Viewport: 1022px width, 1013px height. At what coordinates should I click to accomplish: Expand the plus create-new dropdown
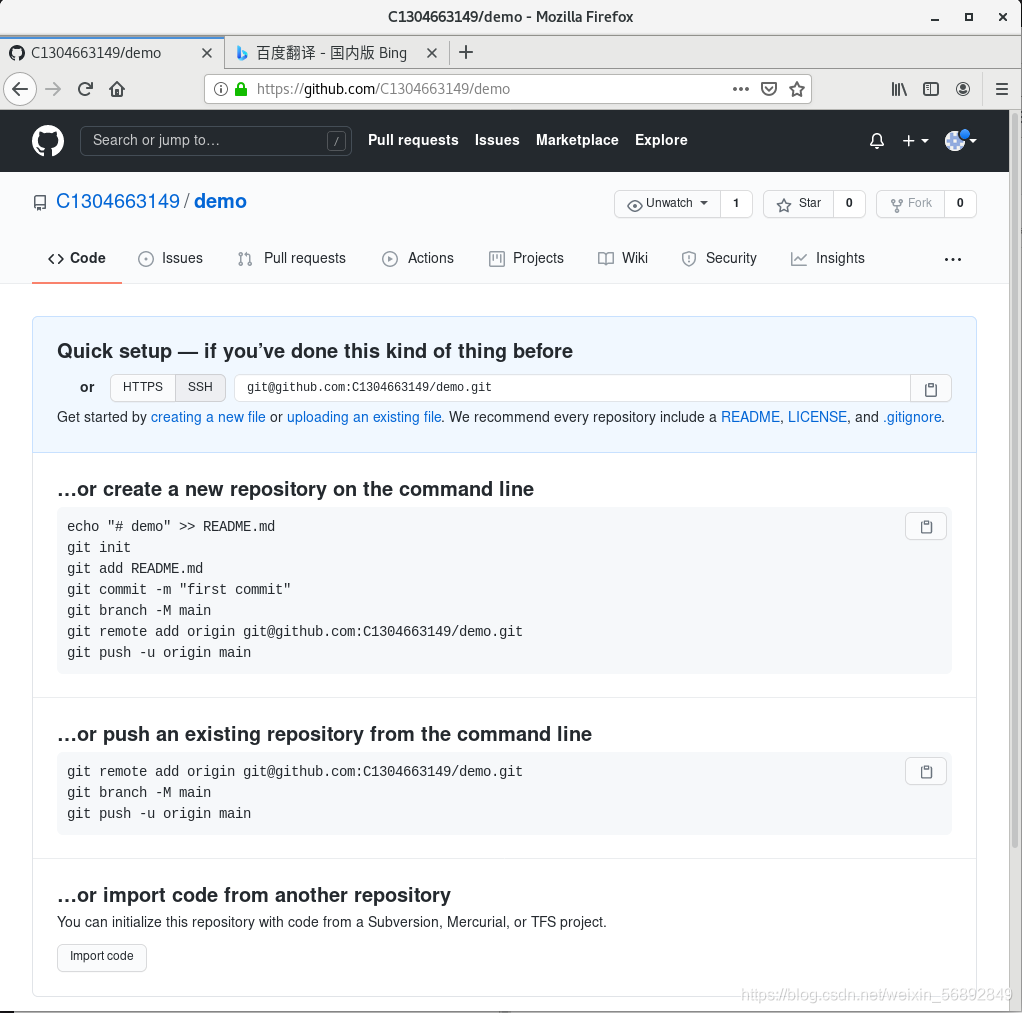coord(915,141)
